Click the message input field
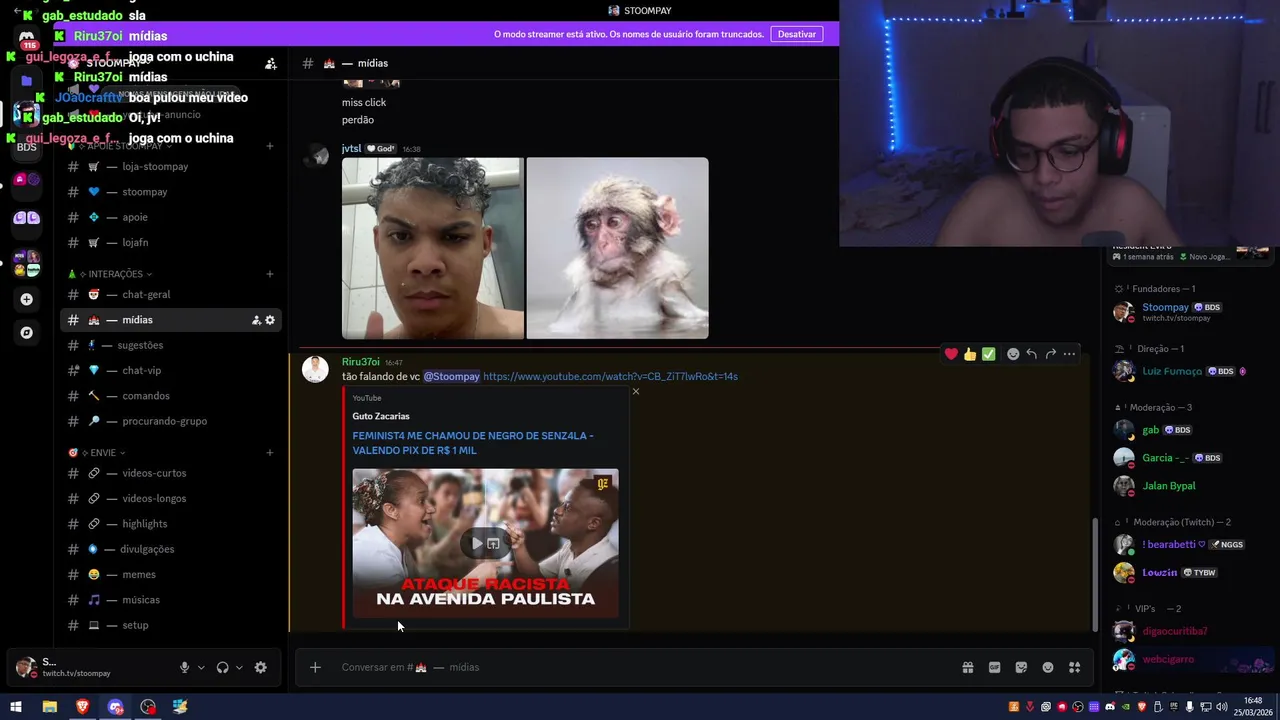The height and width of the screenshot is (720, 1280). [x=640, y=667]
